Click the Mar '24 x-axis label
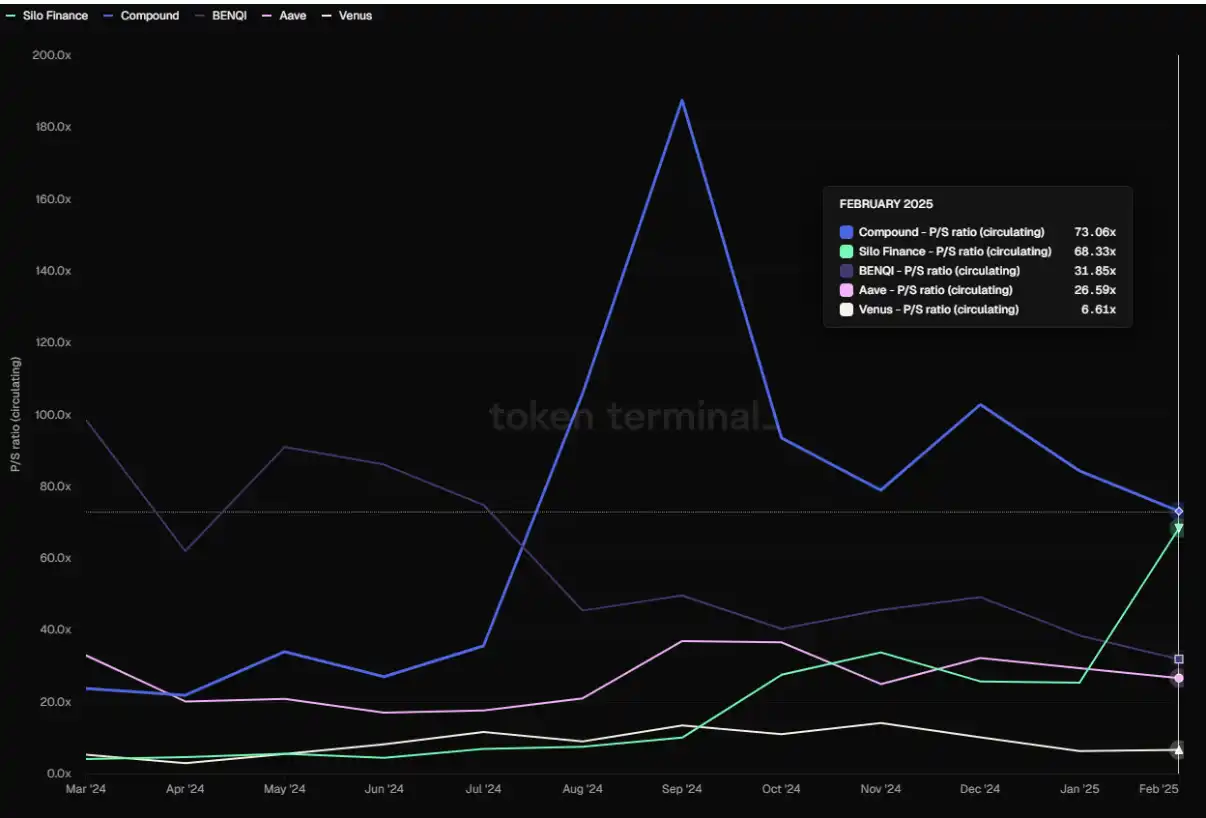This screenshot has height=818, width=1206. point(85,789)
